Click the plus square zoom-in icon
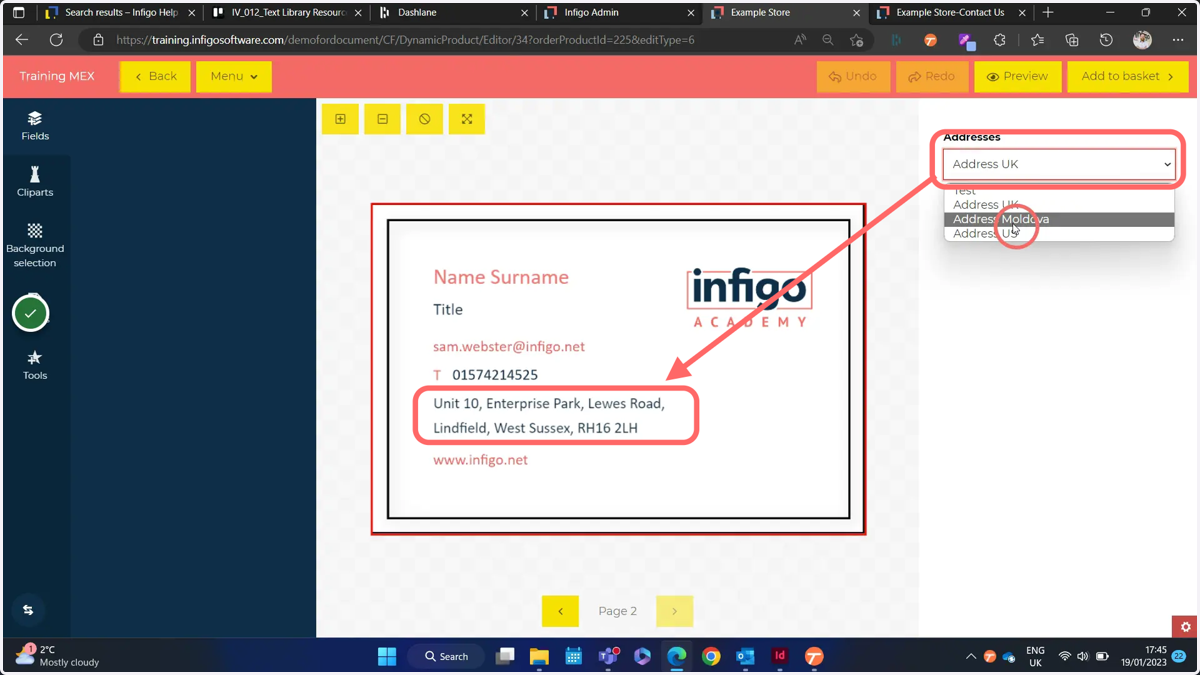The width and height of the screenshot is (1200, 675). [341, 119]
